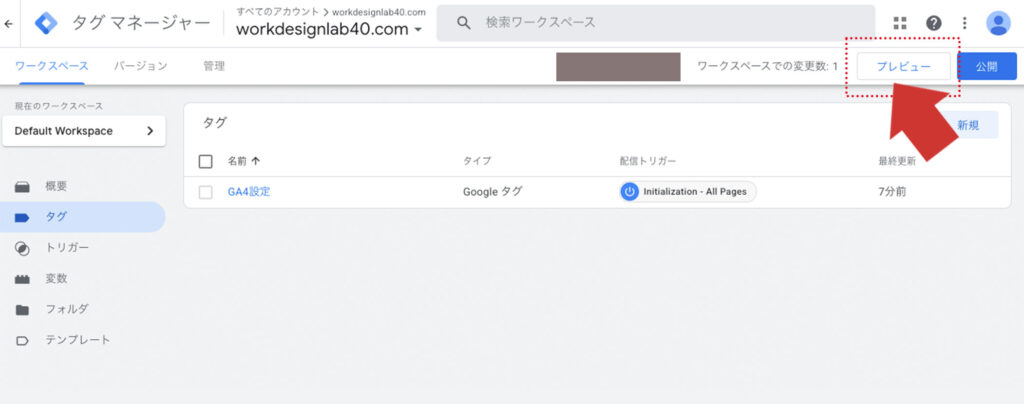This screenshot has width=1024, height=404.
Task: Click the Google タグ type cell
Action: [x=492, y=193]
